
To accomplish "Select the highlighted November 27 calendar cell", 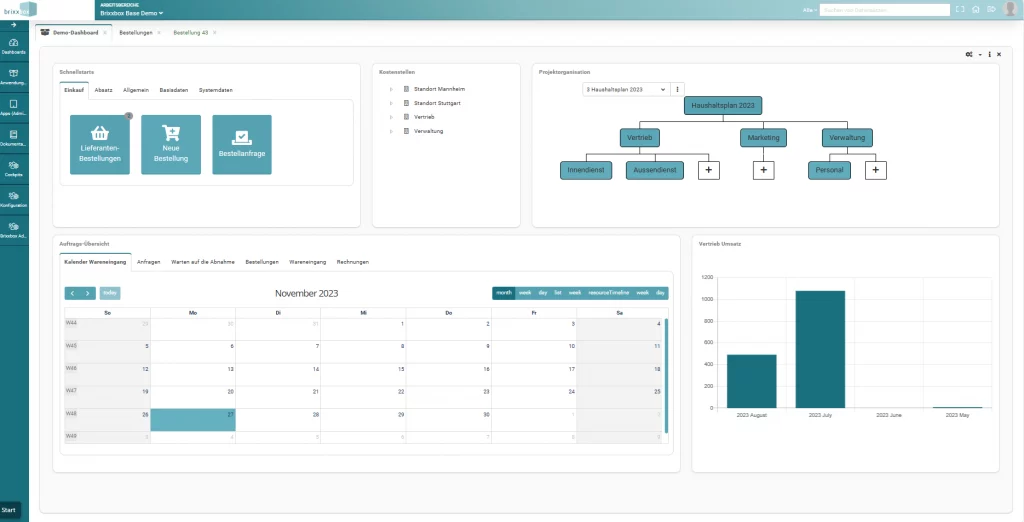I will pos(193,420).
